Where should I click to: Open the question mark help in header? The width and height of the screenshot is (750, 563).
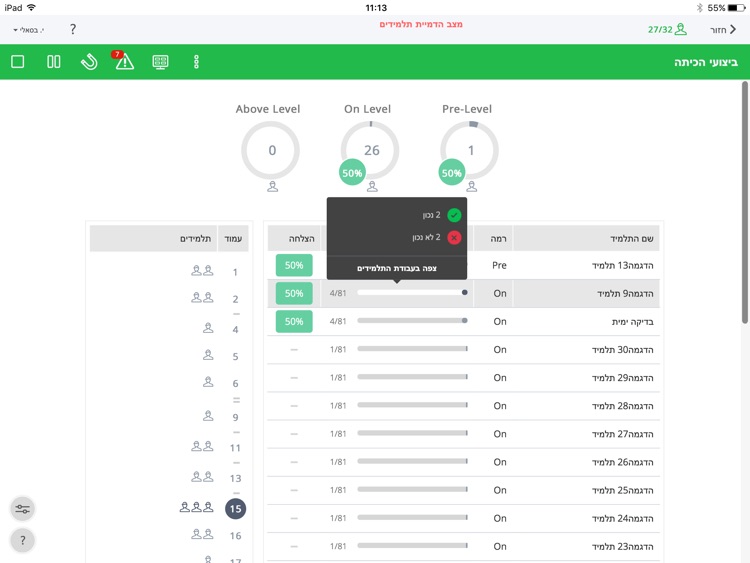73,30
